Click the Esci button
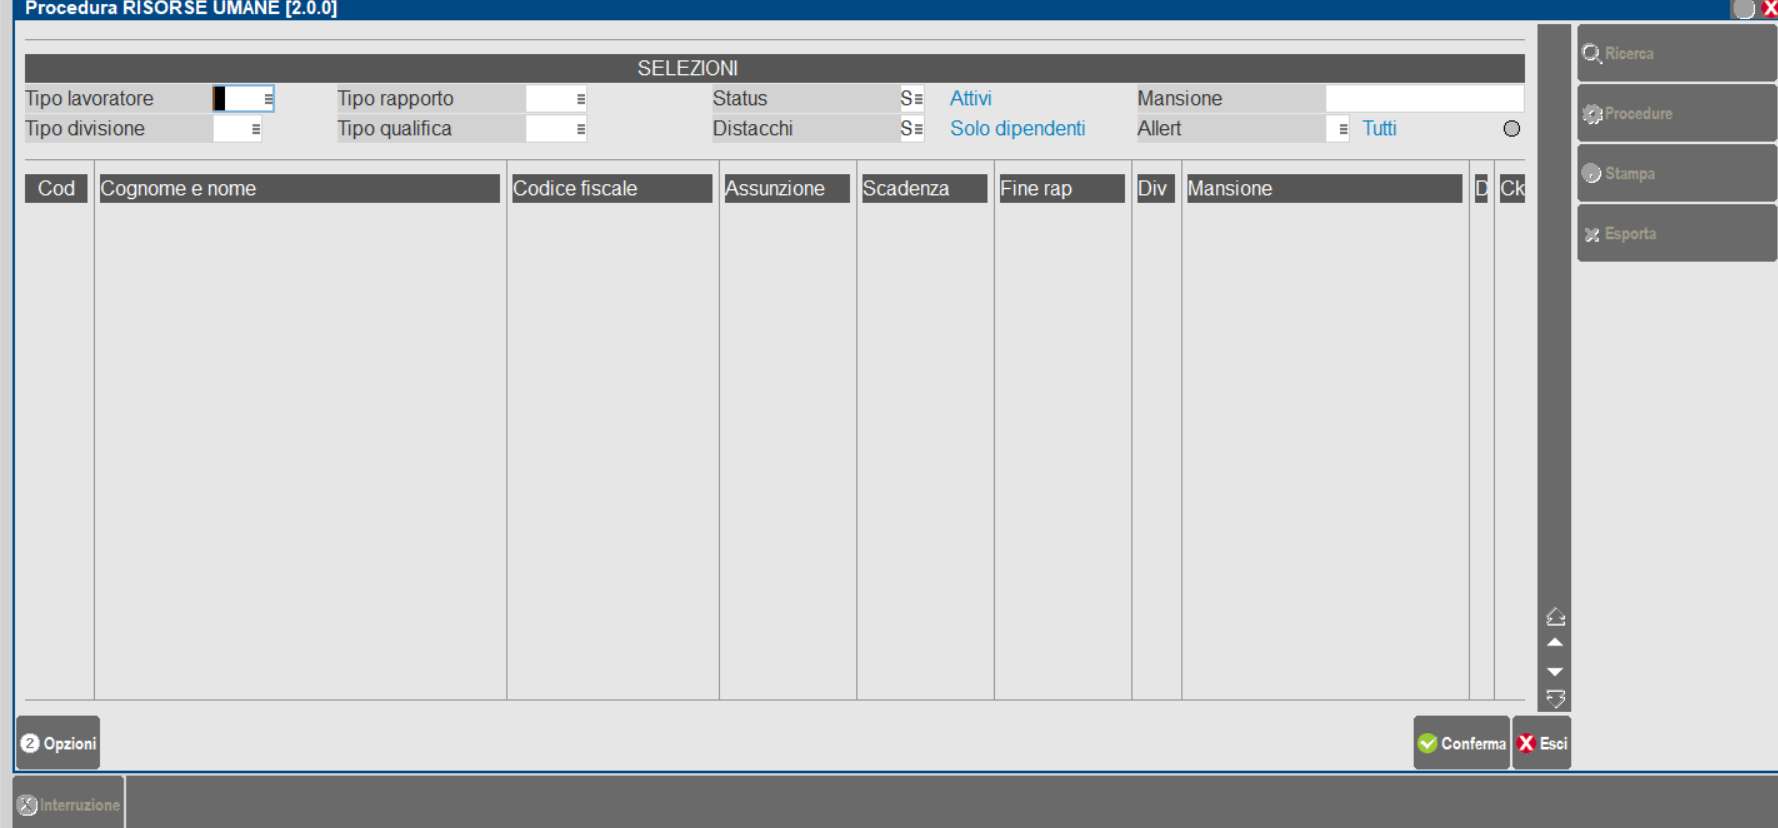The height and width of the screenshot is (828, 1778). tap(1541, 743)
